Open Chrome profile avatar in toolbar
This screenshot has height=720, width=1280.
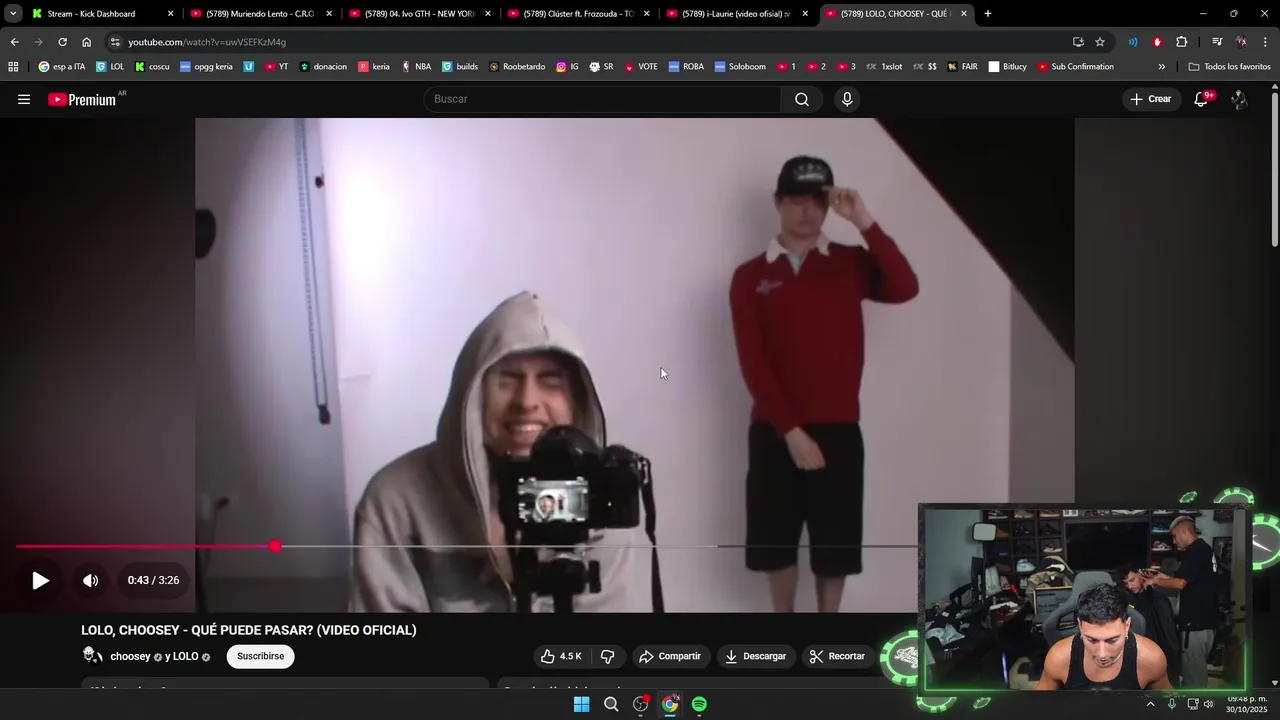(x=1241, y=42)
